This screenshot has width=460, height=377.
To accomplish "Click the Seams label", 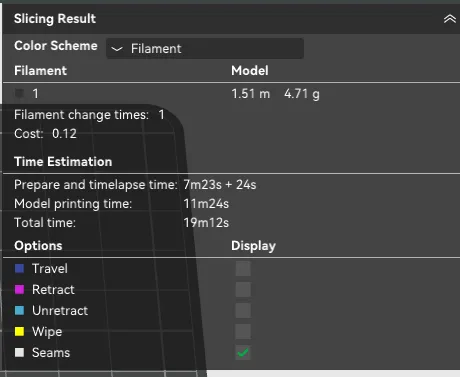I will (x=51, y=352).
